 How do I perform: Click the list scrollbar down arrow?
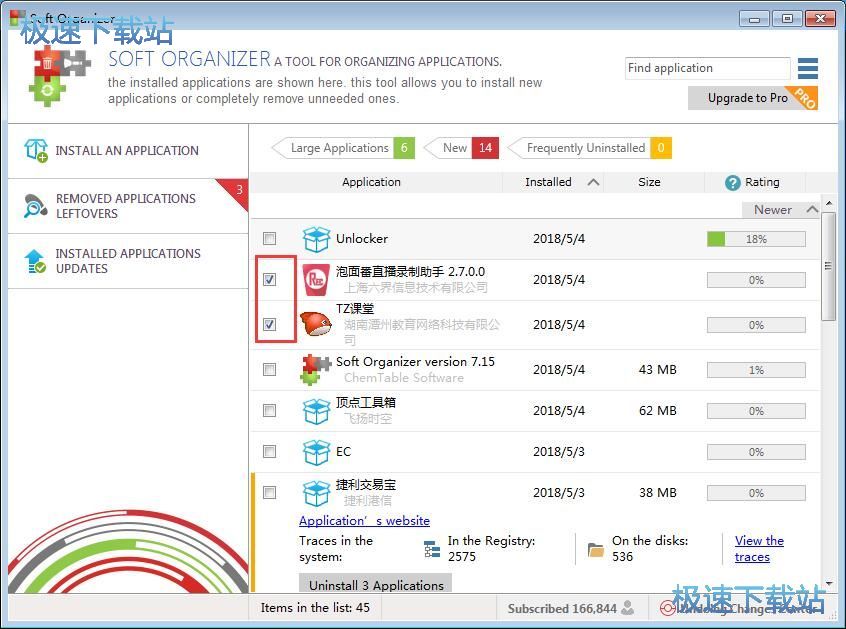[x=829, y=584]
